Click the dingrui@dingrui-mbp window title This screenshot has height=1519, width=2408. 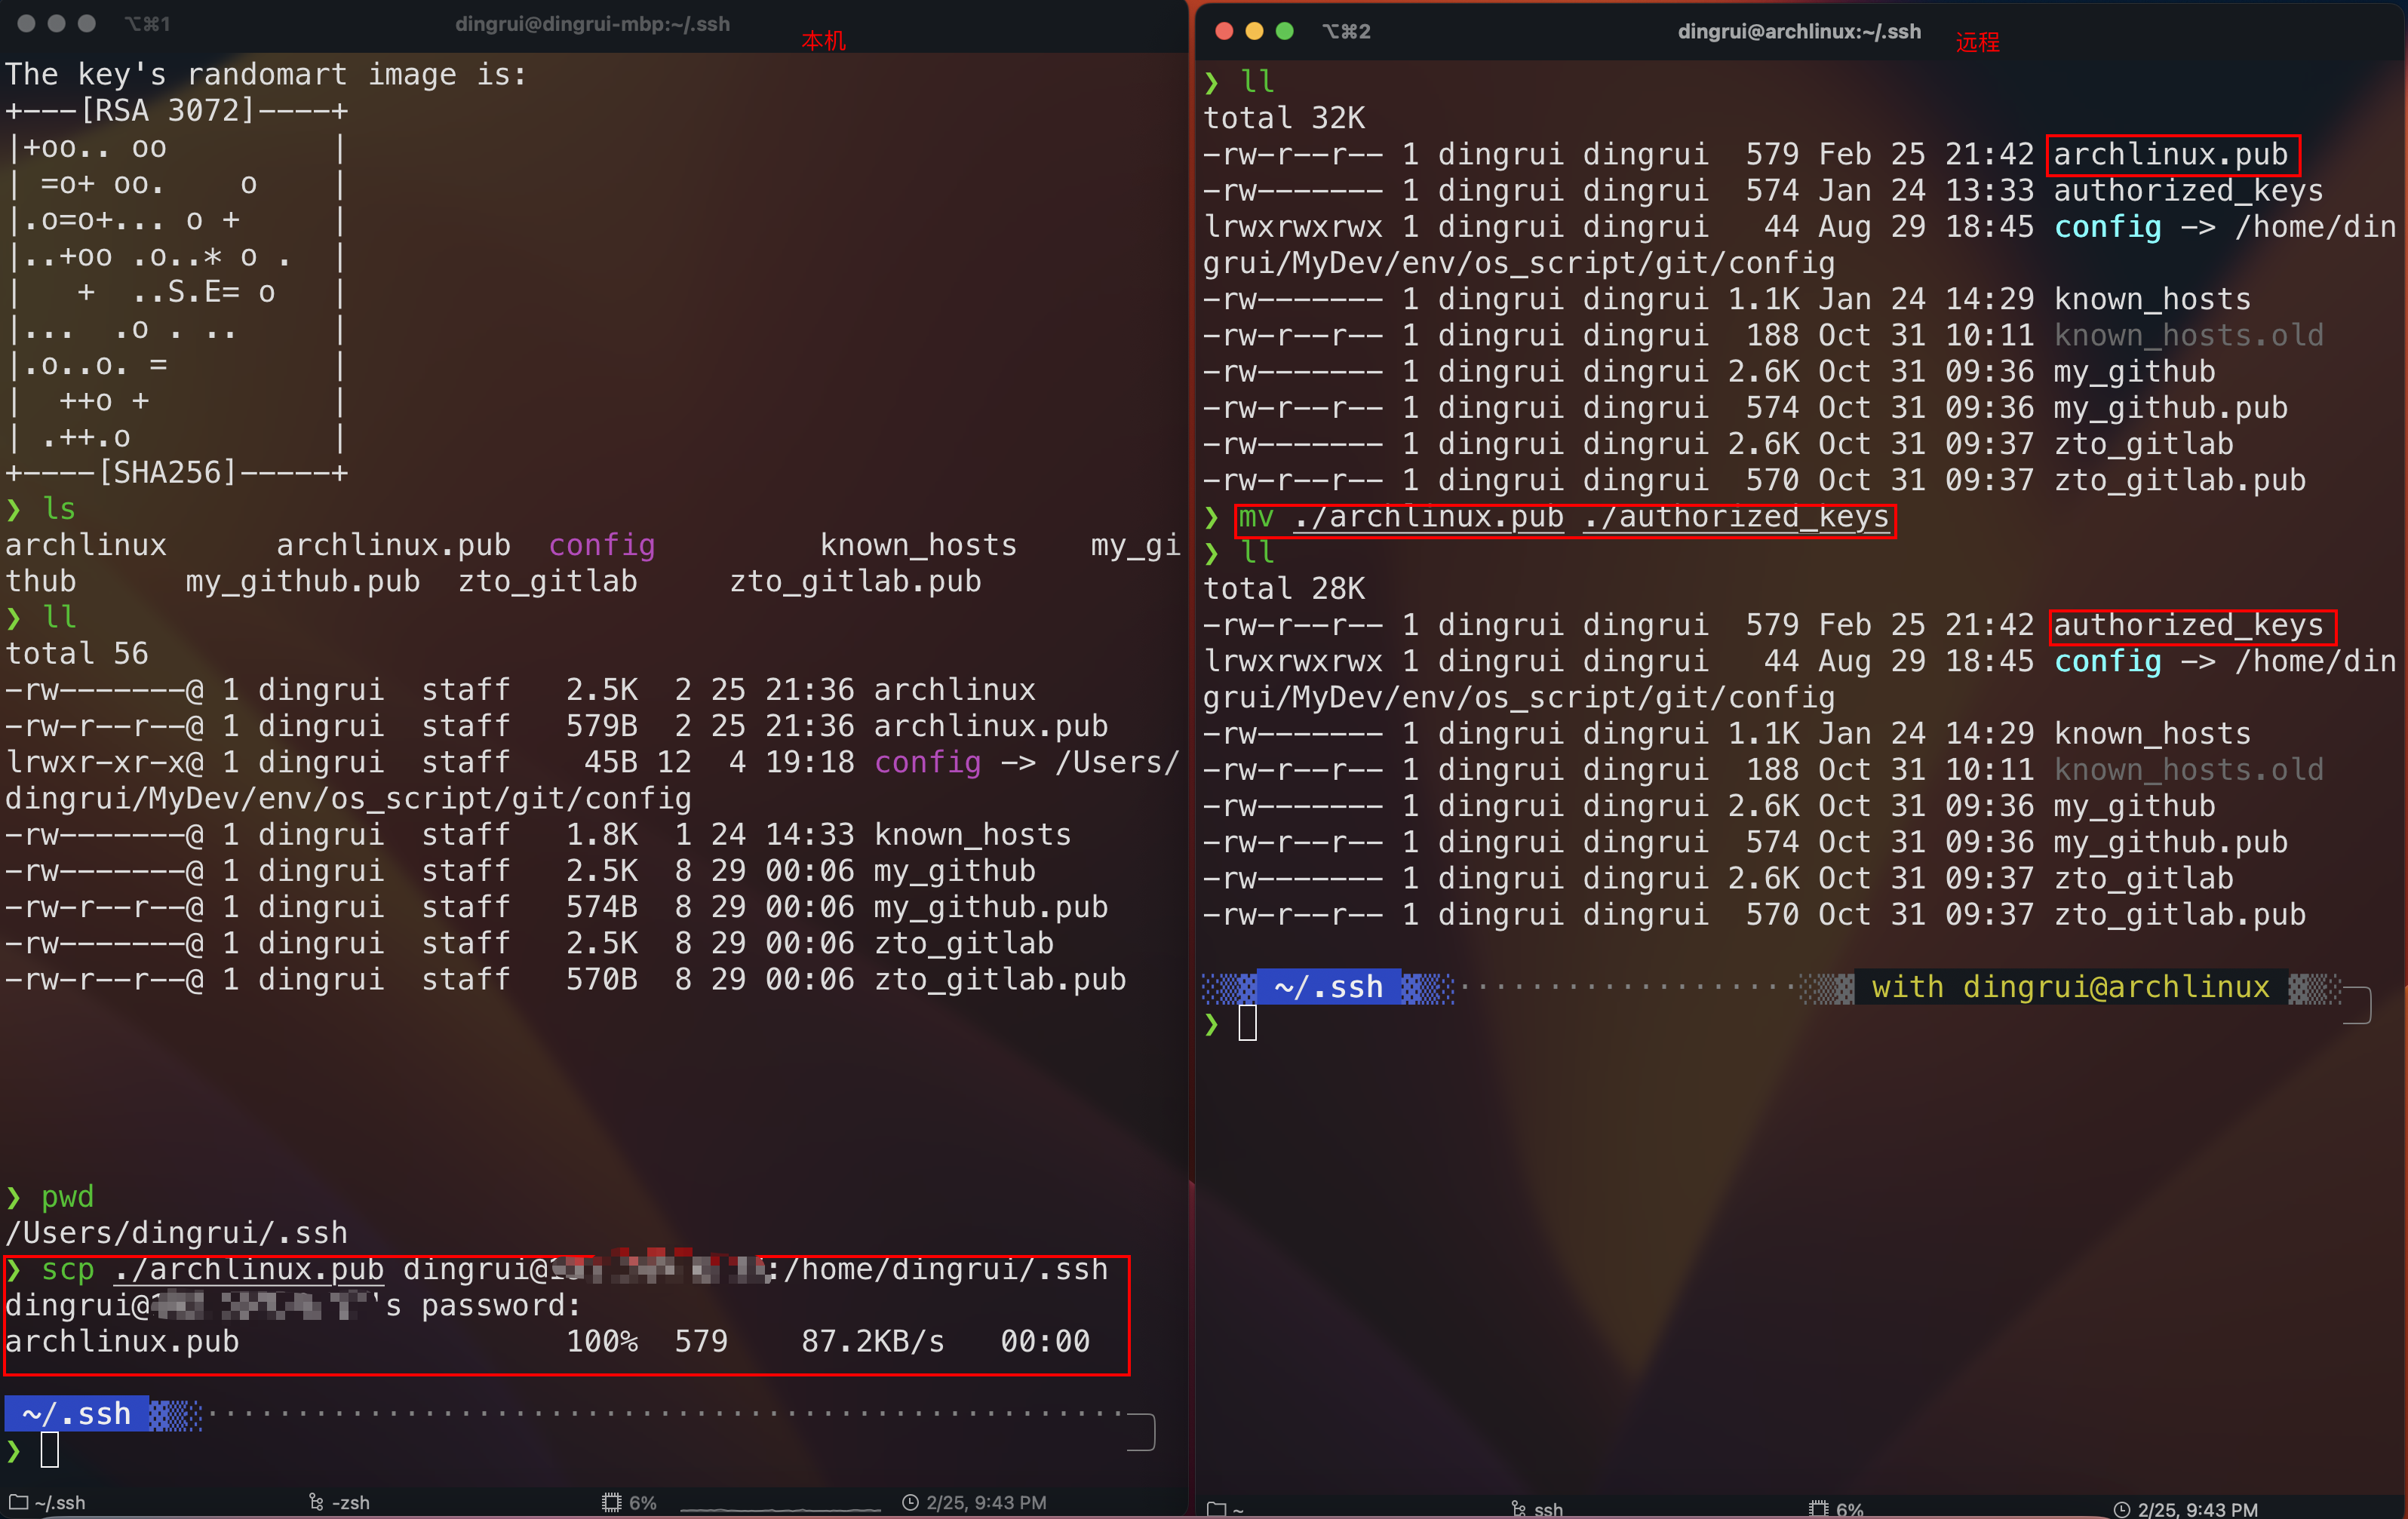pyautogui.click(x=592, y=24)
